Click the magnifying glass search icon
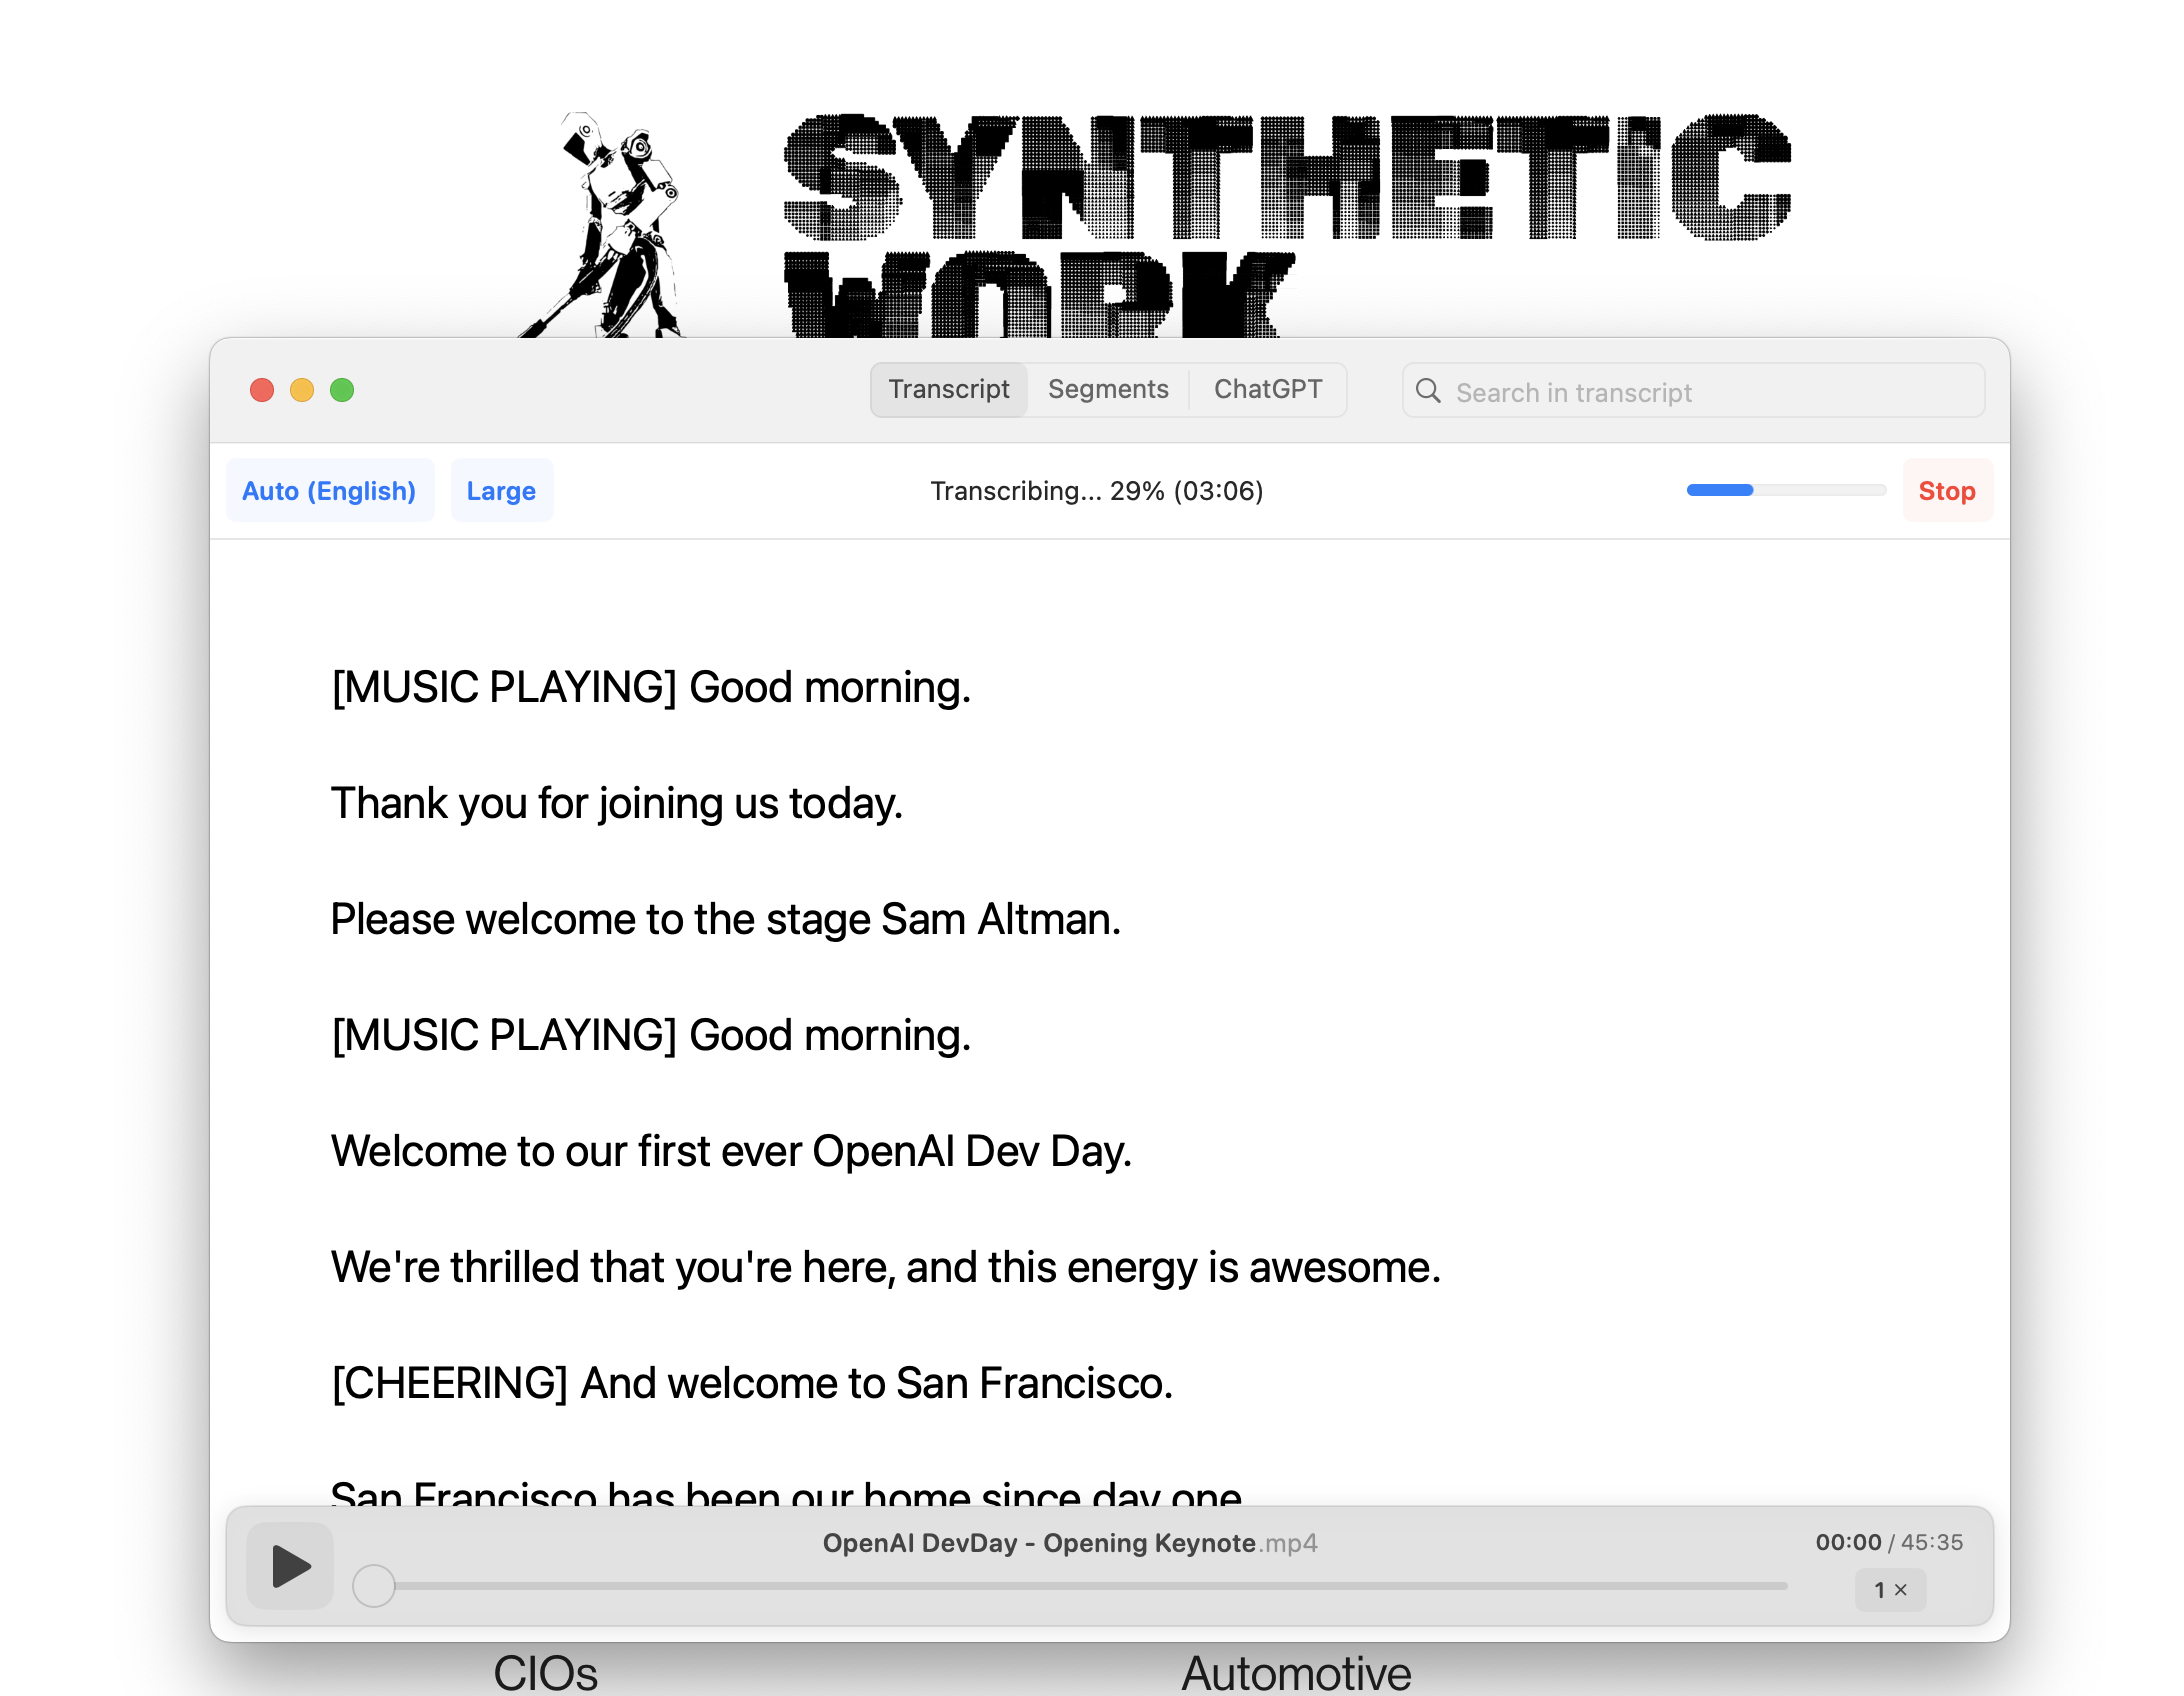Screen dimensions: 2184x1696 [x=1429, y=391]
